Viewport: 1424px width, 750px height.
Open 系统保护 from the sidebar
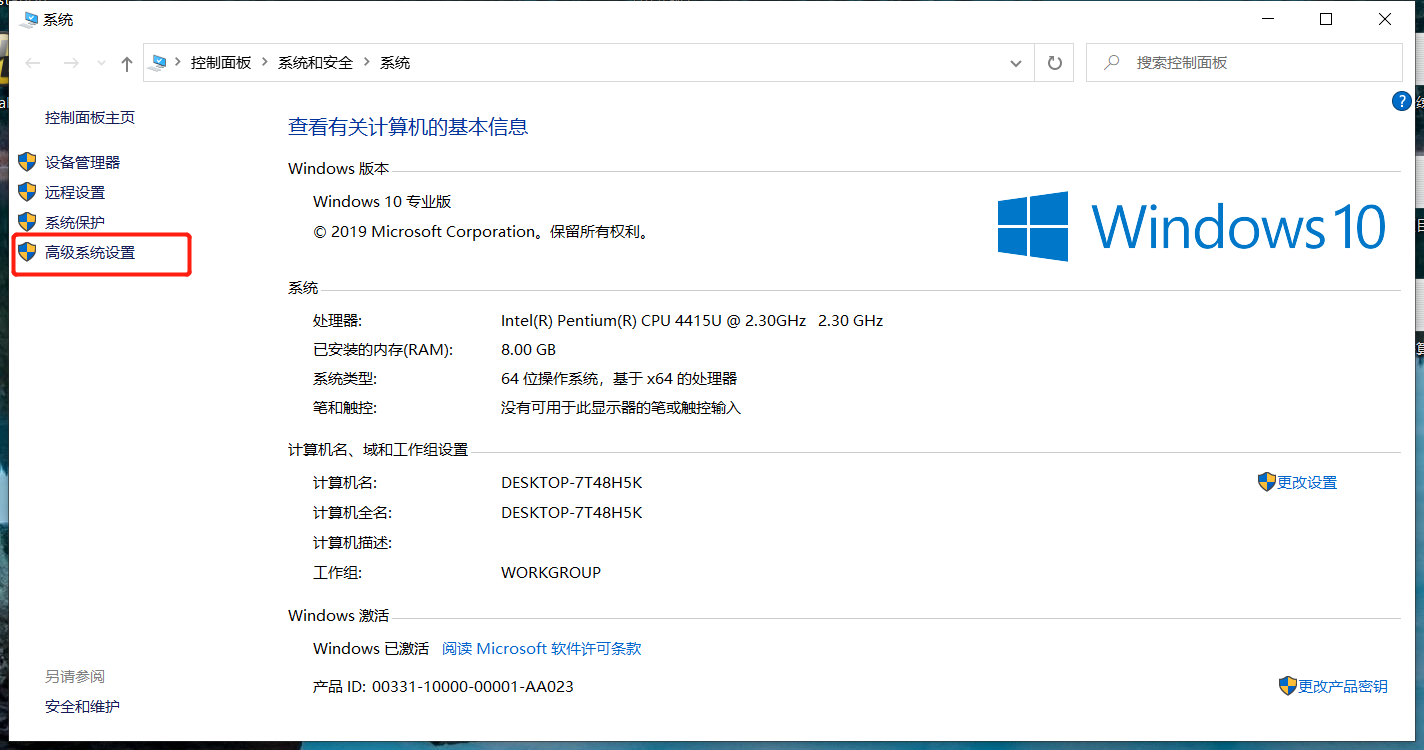pos(75,222)
